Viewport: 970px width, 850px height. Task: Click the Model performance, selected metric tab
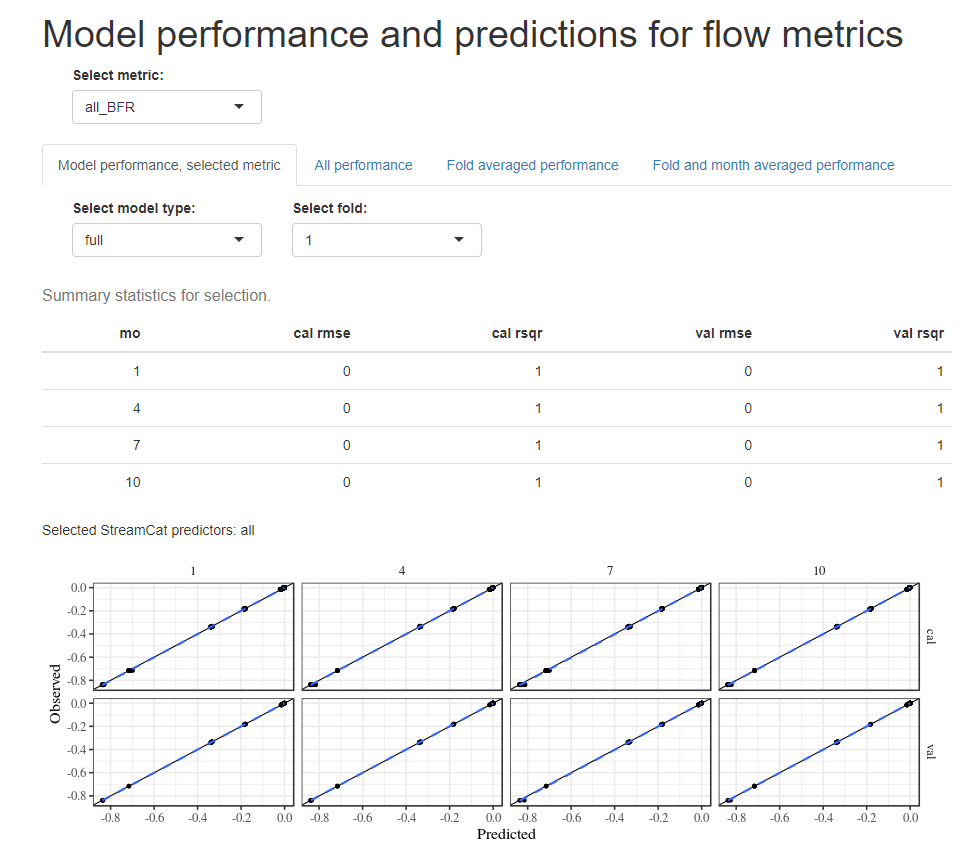(169, 164)
